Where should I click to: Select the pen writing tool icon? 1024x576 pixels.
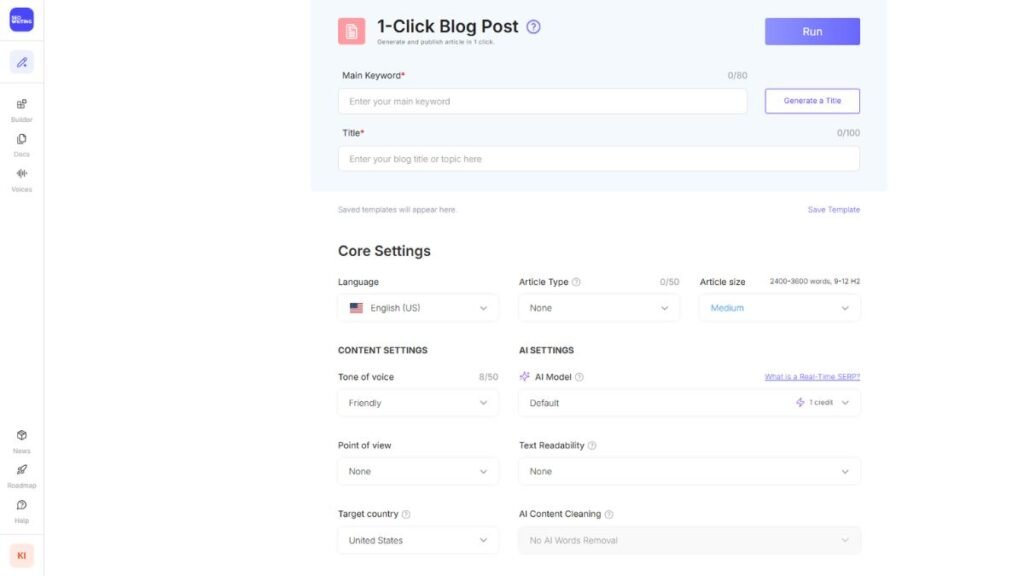tap(21, 62)
